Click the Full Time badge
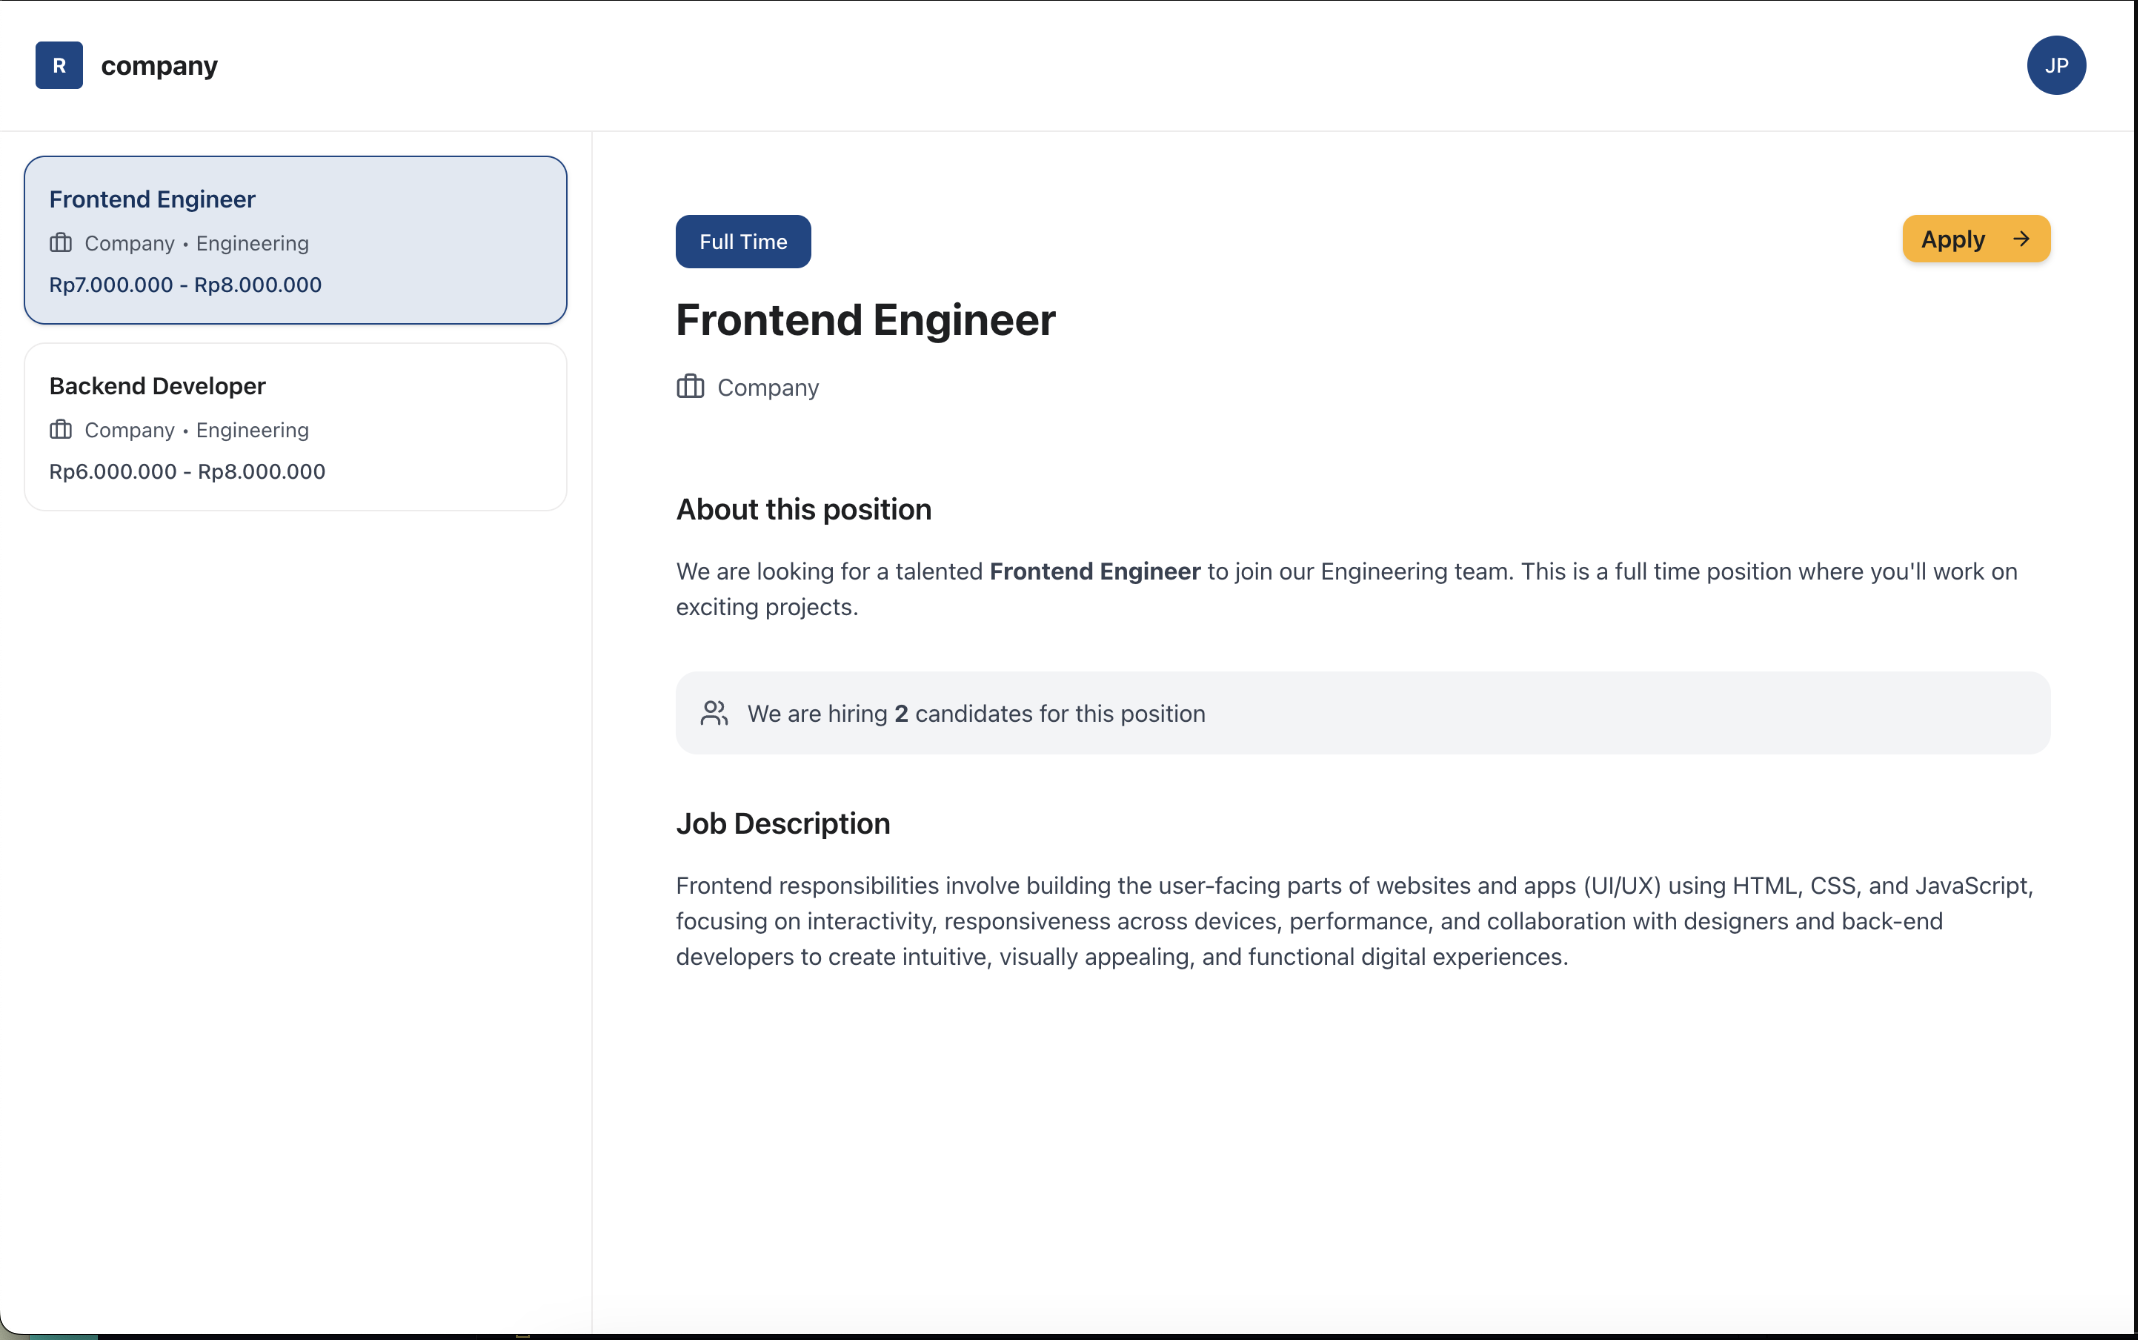This screenshot has width=2138, height=1340. coord(743,242)
